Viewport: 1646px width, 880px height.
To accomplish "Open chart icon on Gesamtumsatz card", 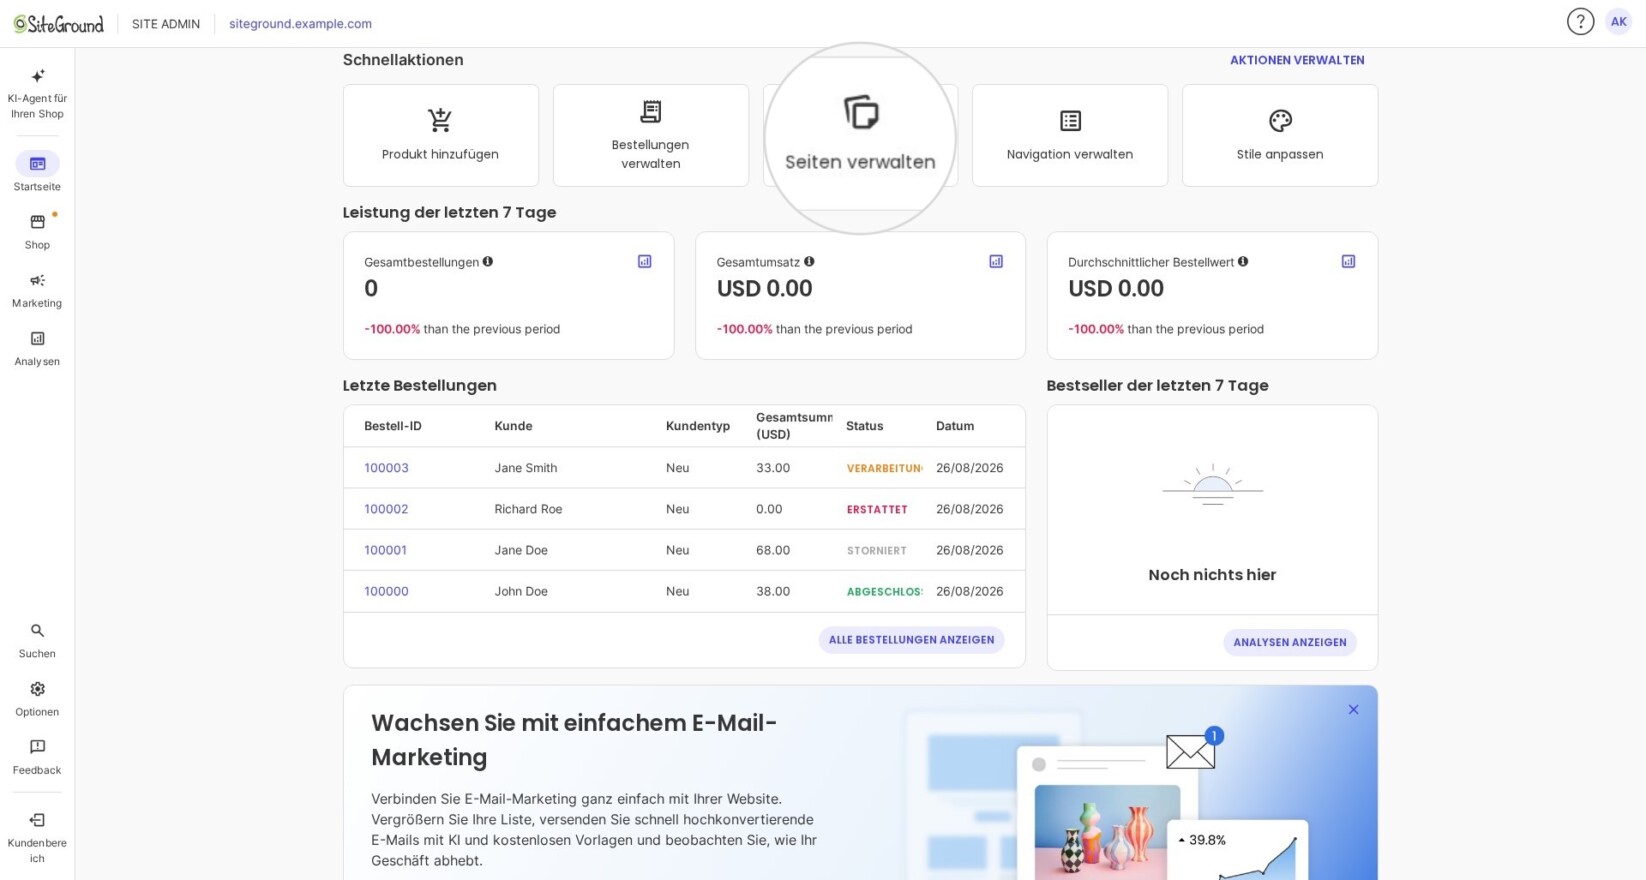I will pos(996,262).
